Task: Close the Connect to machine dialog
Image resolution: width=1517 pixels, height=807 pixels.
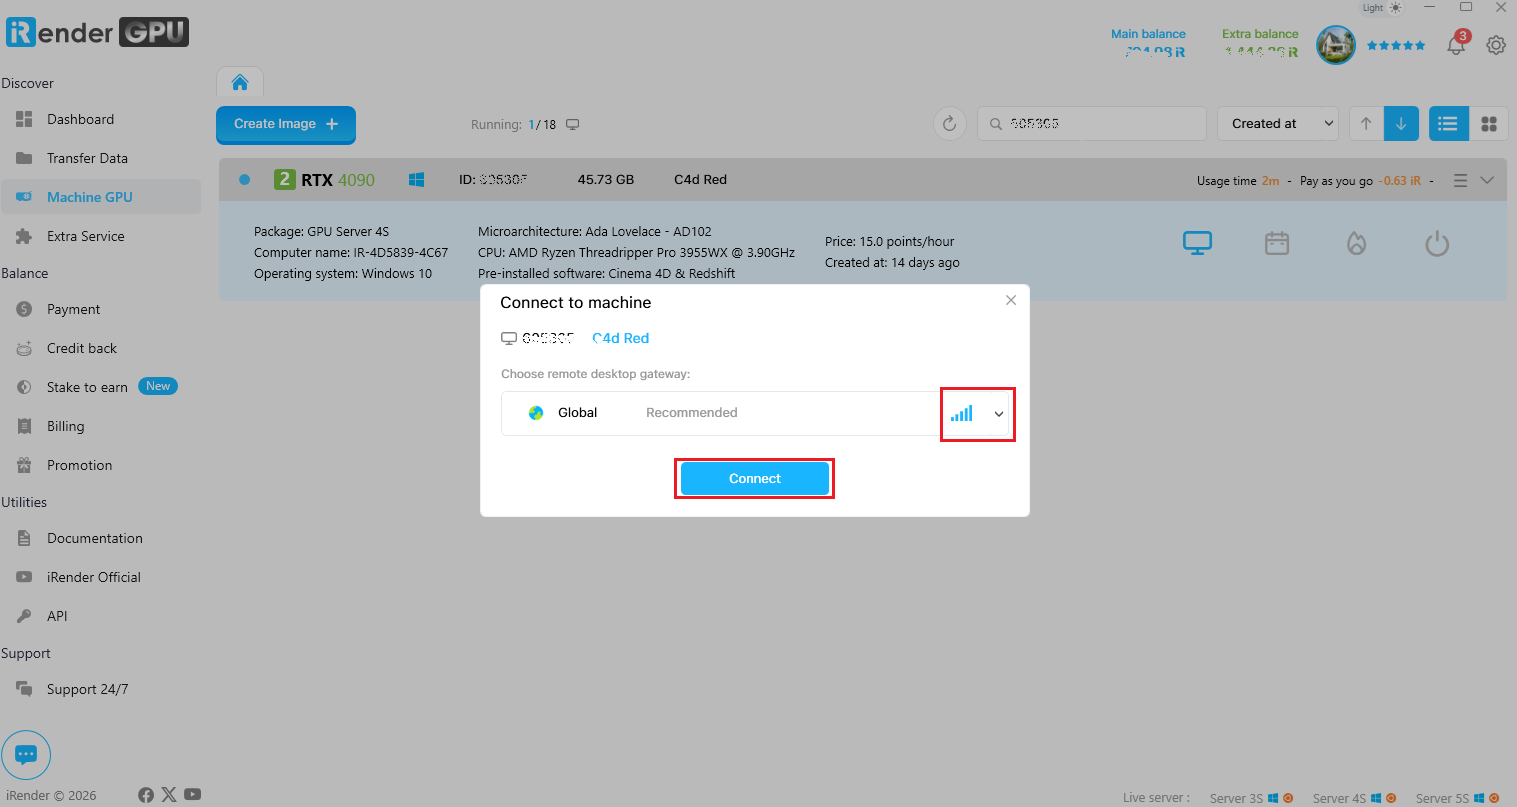Action: [1011, 300]
